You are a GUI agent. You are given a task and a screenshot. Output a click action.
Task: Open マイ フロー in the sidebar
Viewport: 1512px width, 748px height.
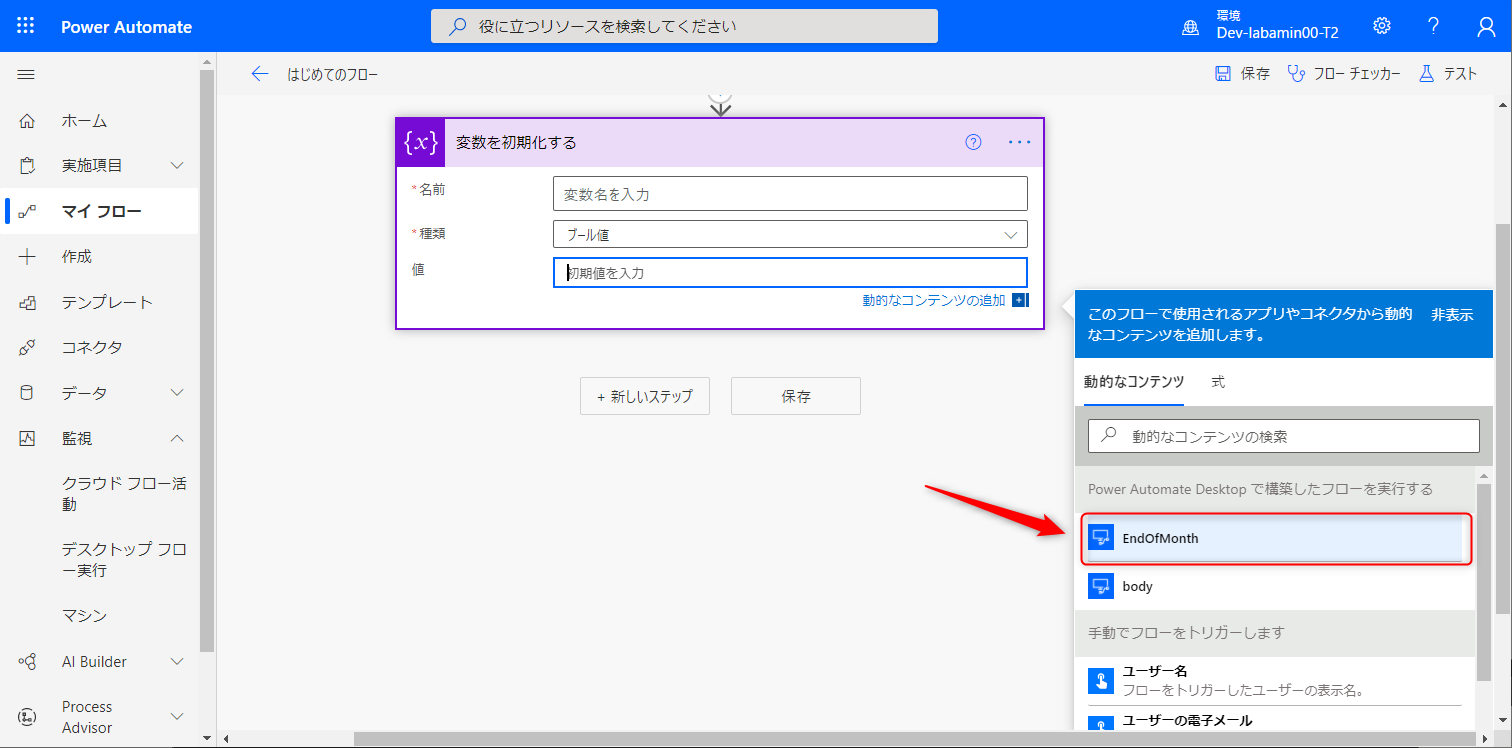tap(100, 211)
